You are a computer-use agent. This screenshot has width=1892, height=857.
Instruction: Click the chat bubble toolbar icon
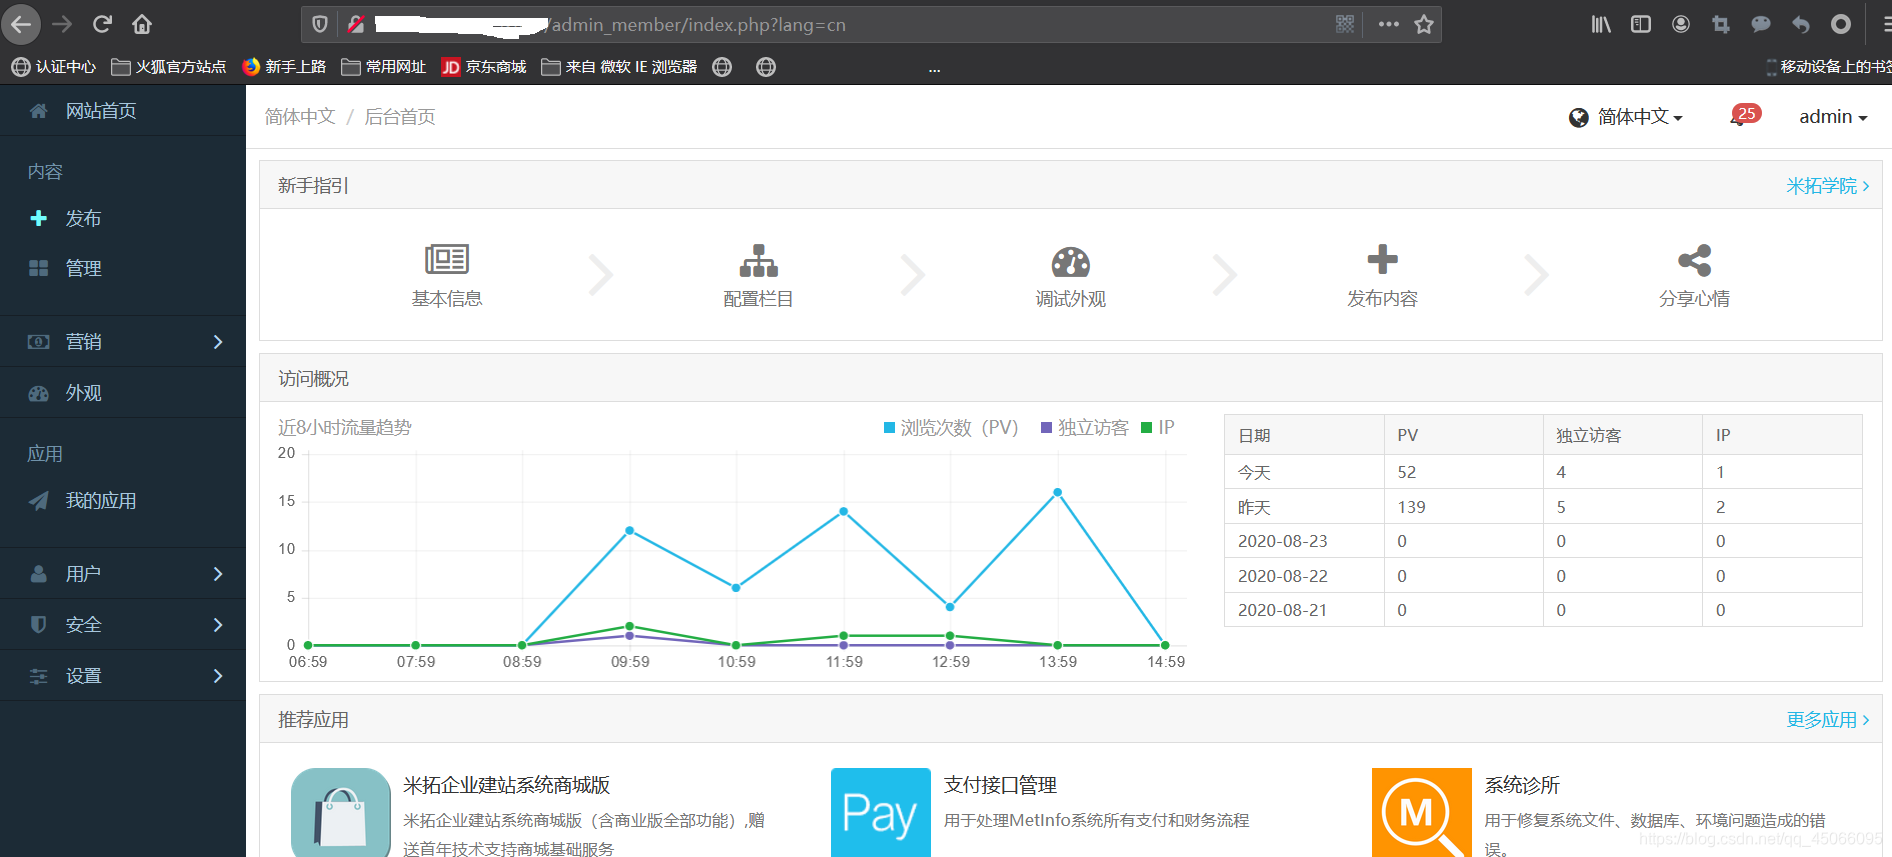1761,24
